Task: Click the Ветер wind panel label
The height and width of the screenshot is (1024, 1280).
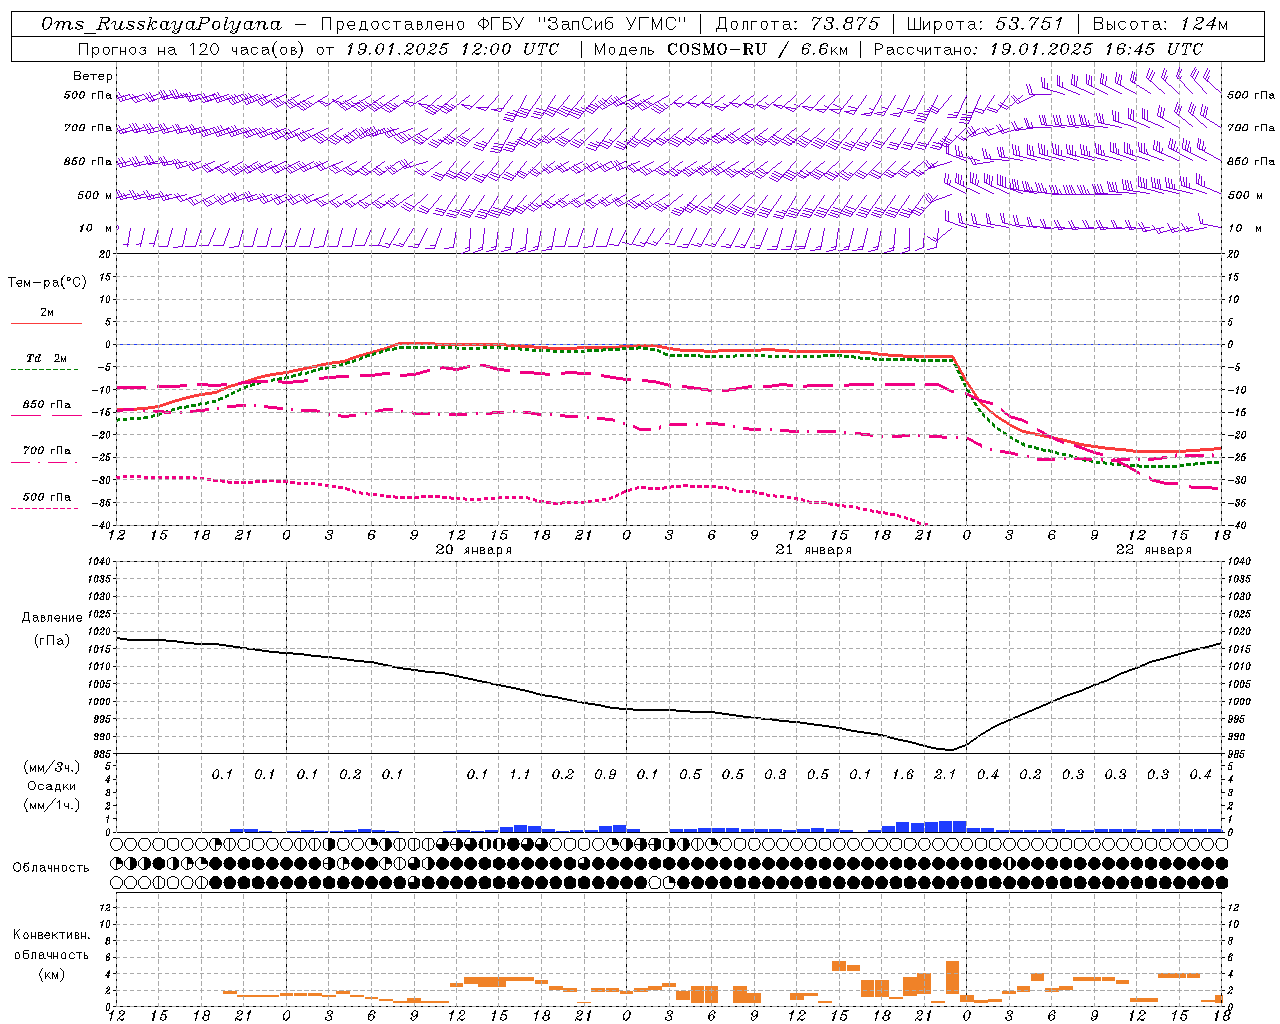Action: (93, 76)
